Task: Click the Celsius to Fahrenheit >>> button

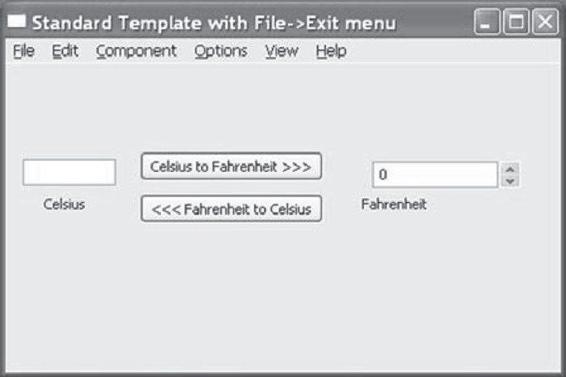Action: click(231, 166)
